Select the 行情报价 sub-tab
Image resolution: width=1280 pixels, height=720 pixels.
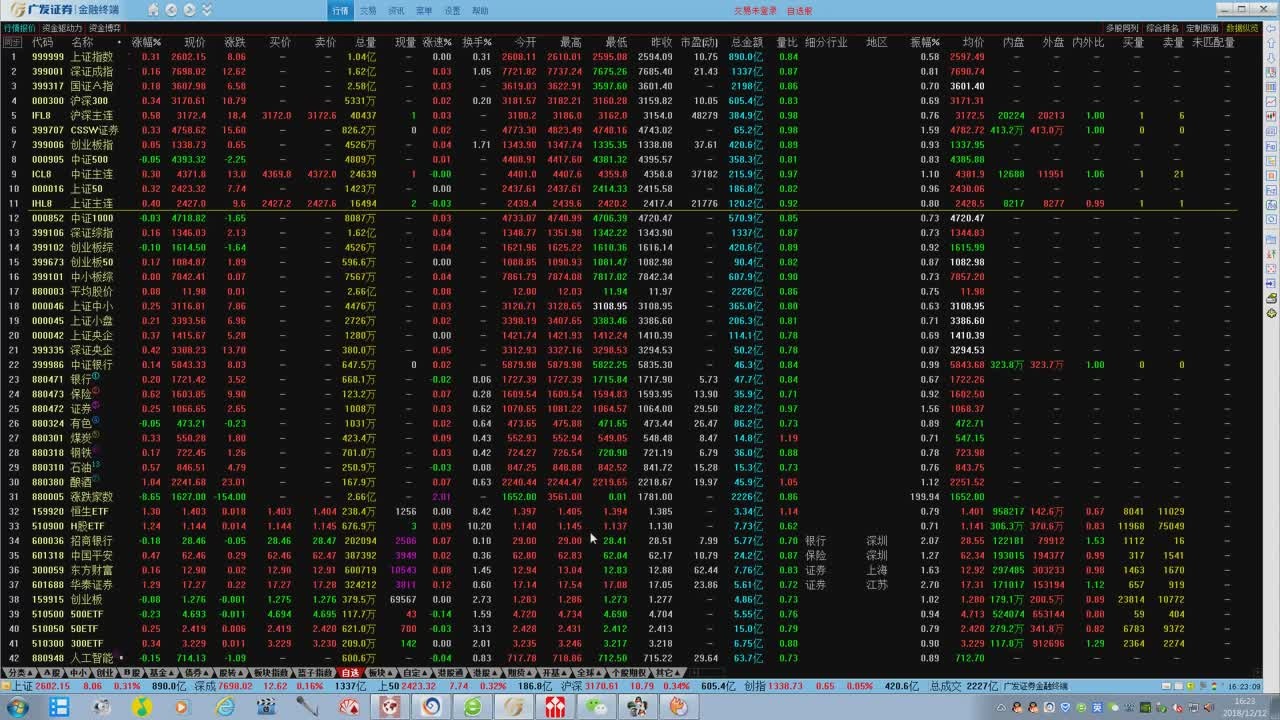19,28
